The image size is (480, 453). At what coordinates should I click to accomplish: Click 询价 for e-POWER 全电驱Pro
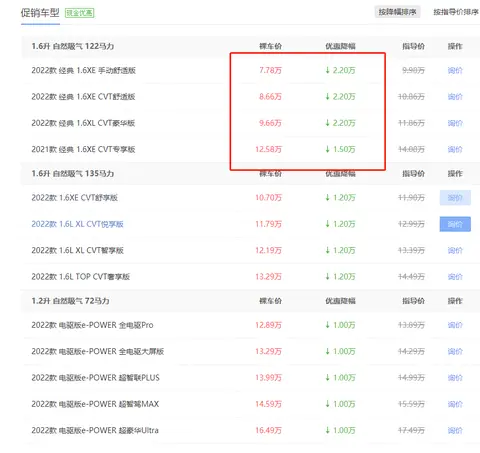455,325
